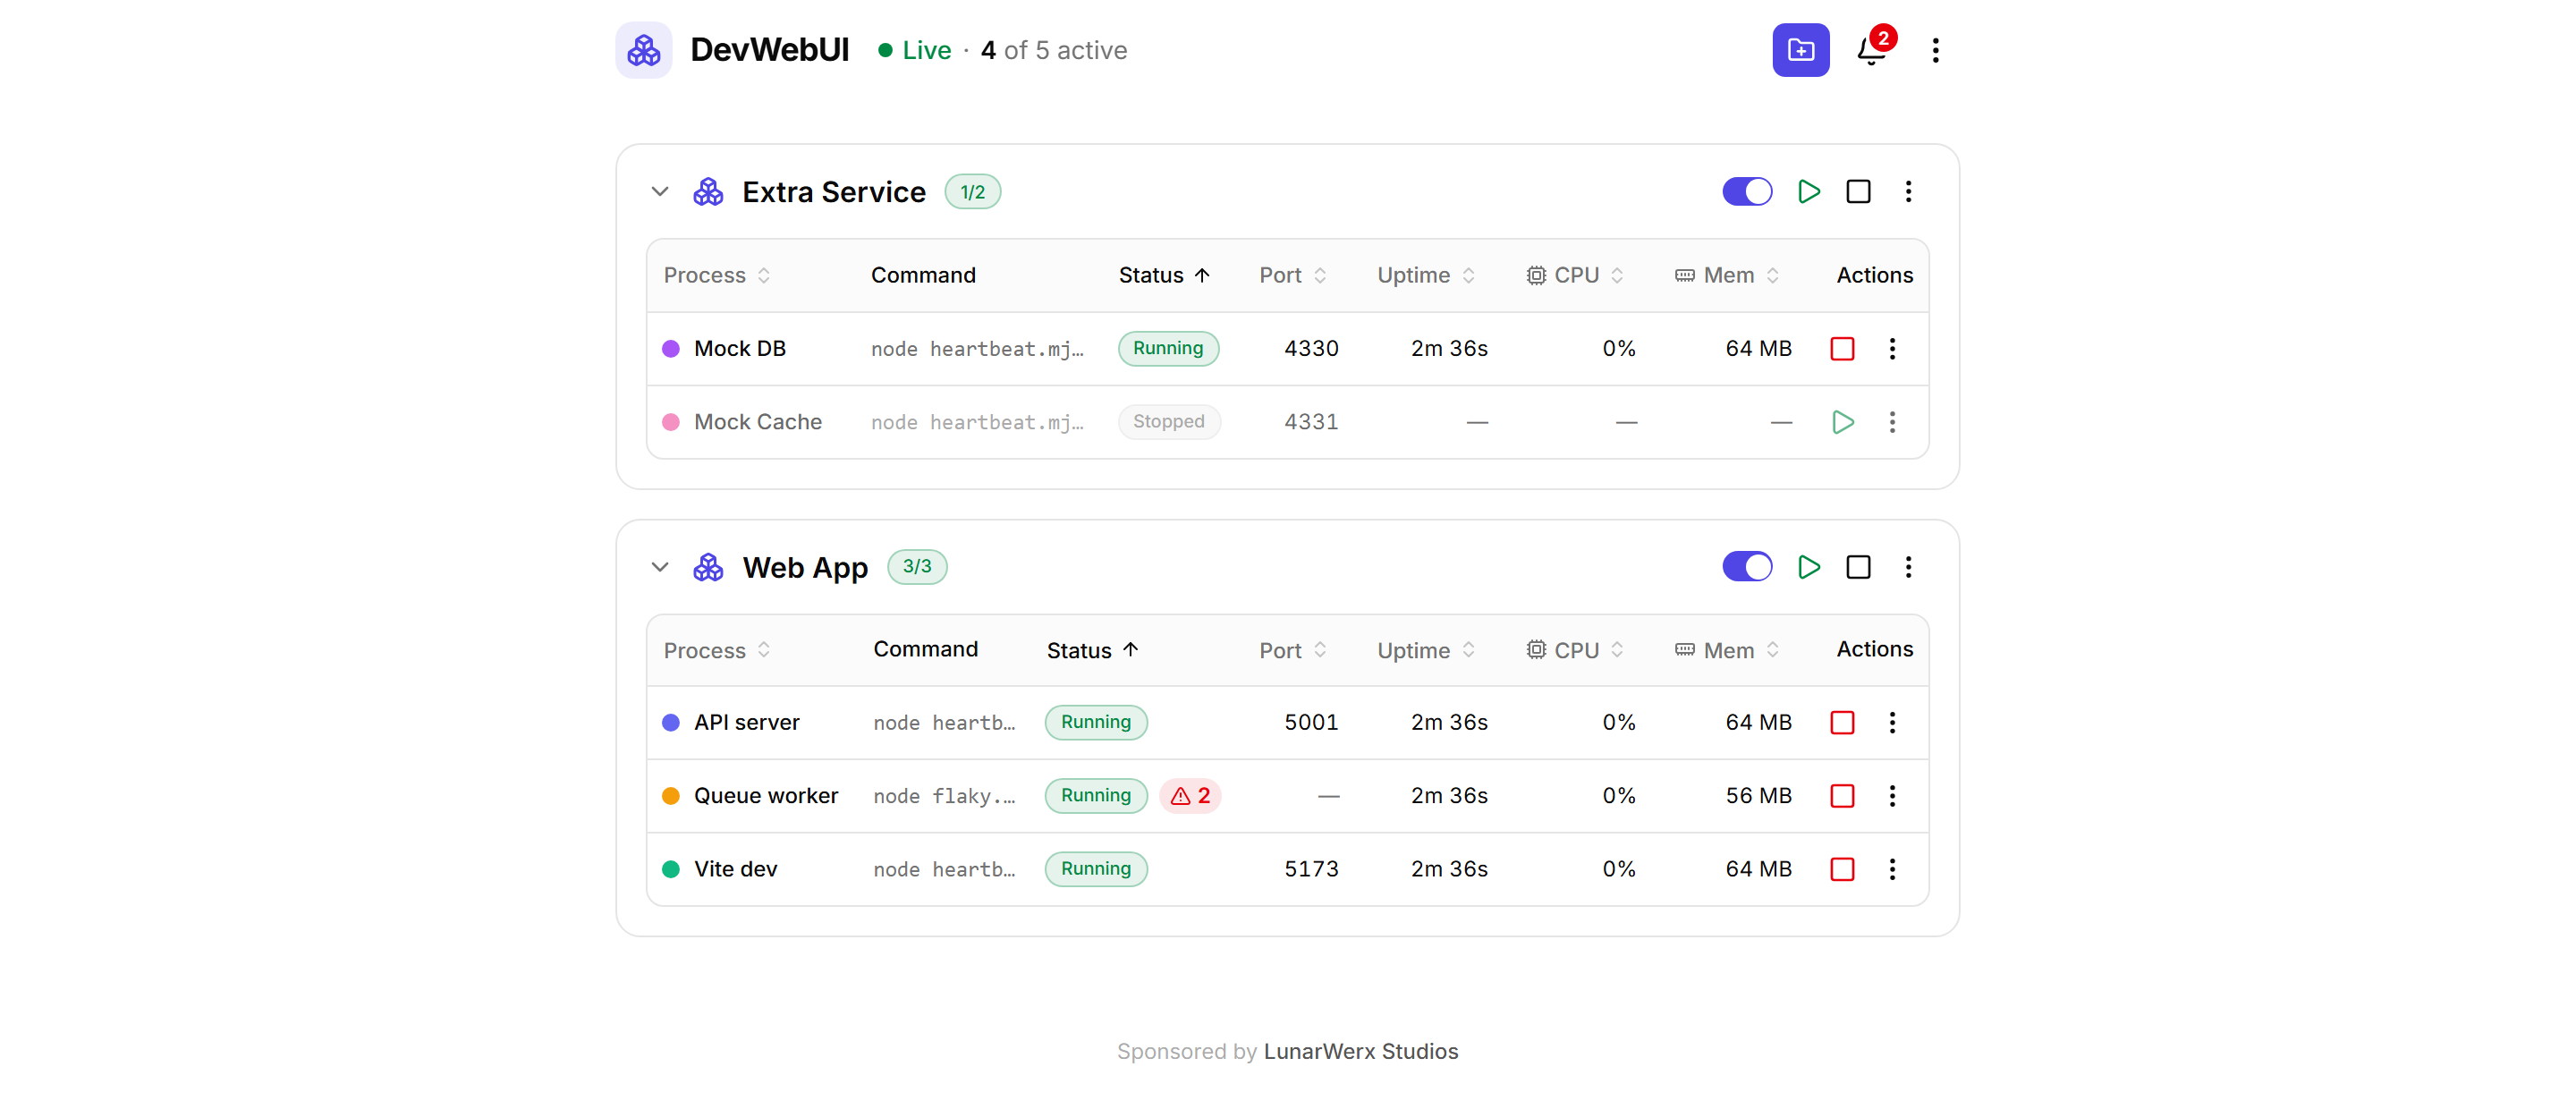Stop the Mock DB process
The width and height of the screenshot is (2576, 1109).
(x=1842, y=348)
